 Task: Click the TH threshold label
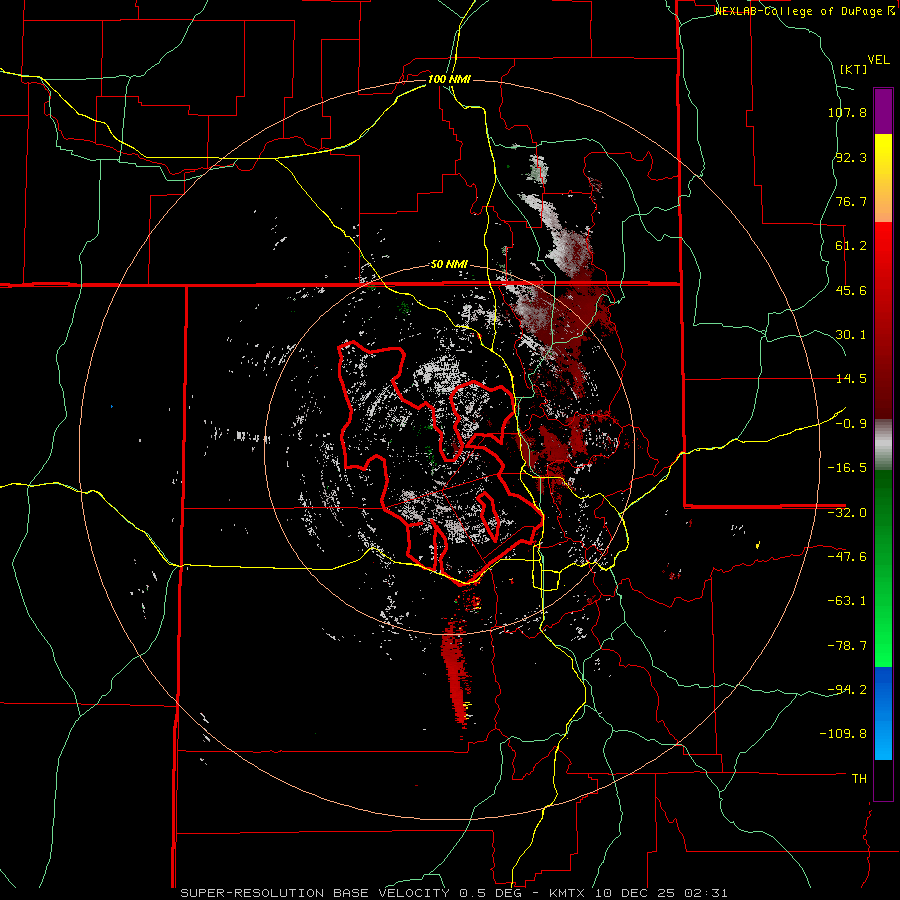coord(859,779)
